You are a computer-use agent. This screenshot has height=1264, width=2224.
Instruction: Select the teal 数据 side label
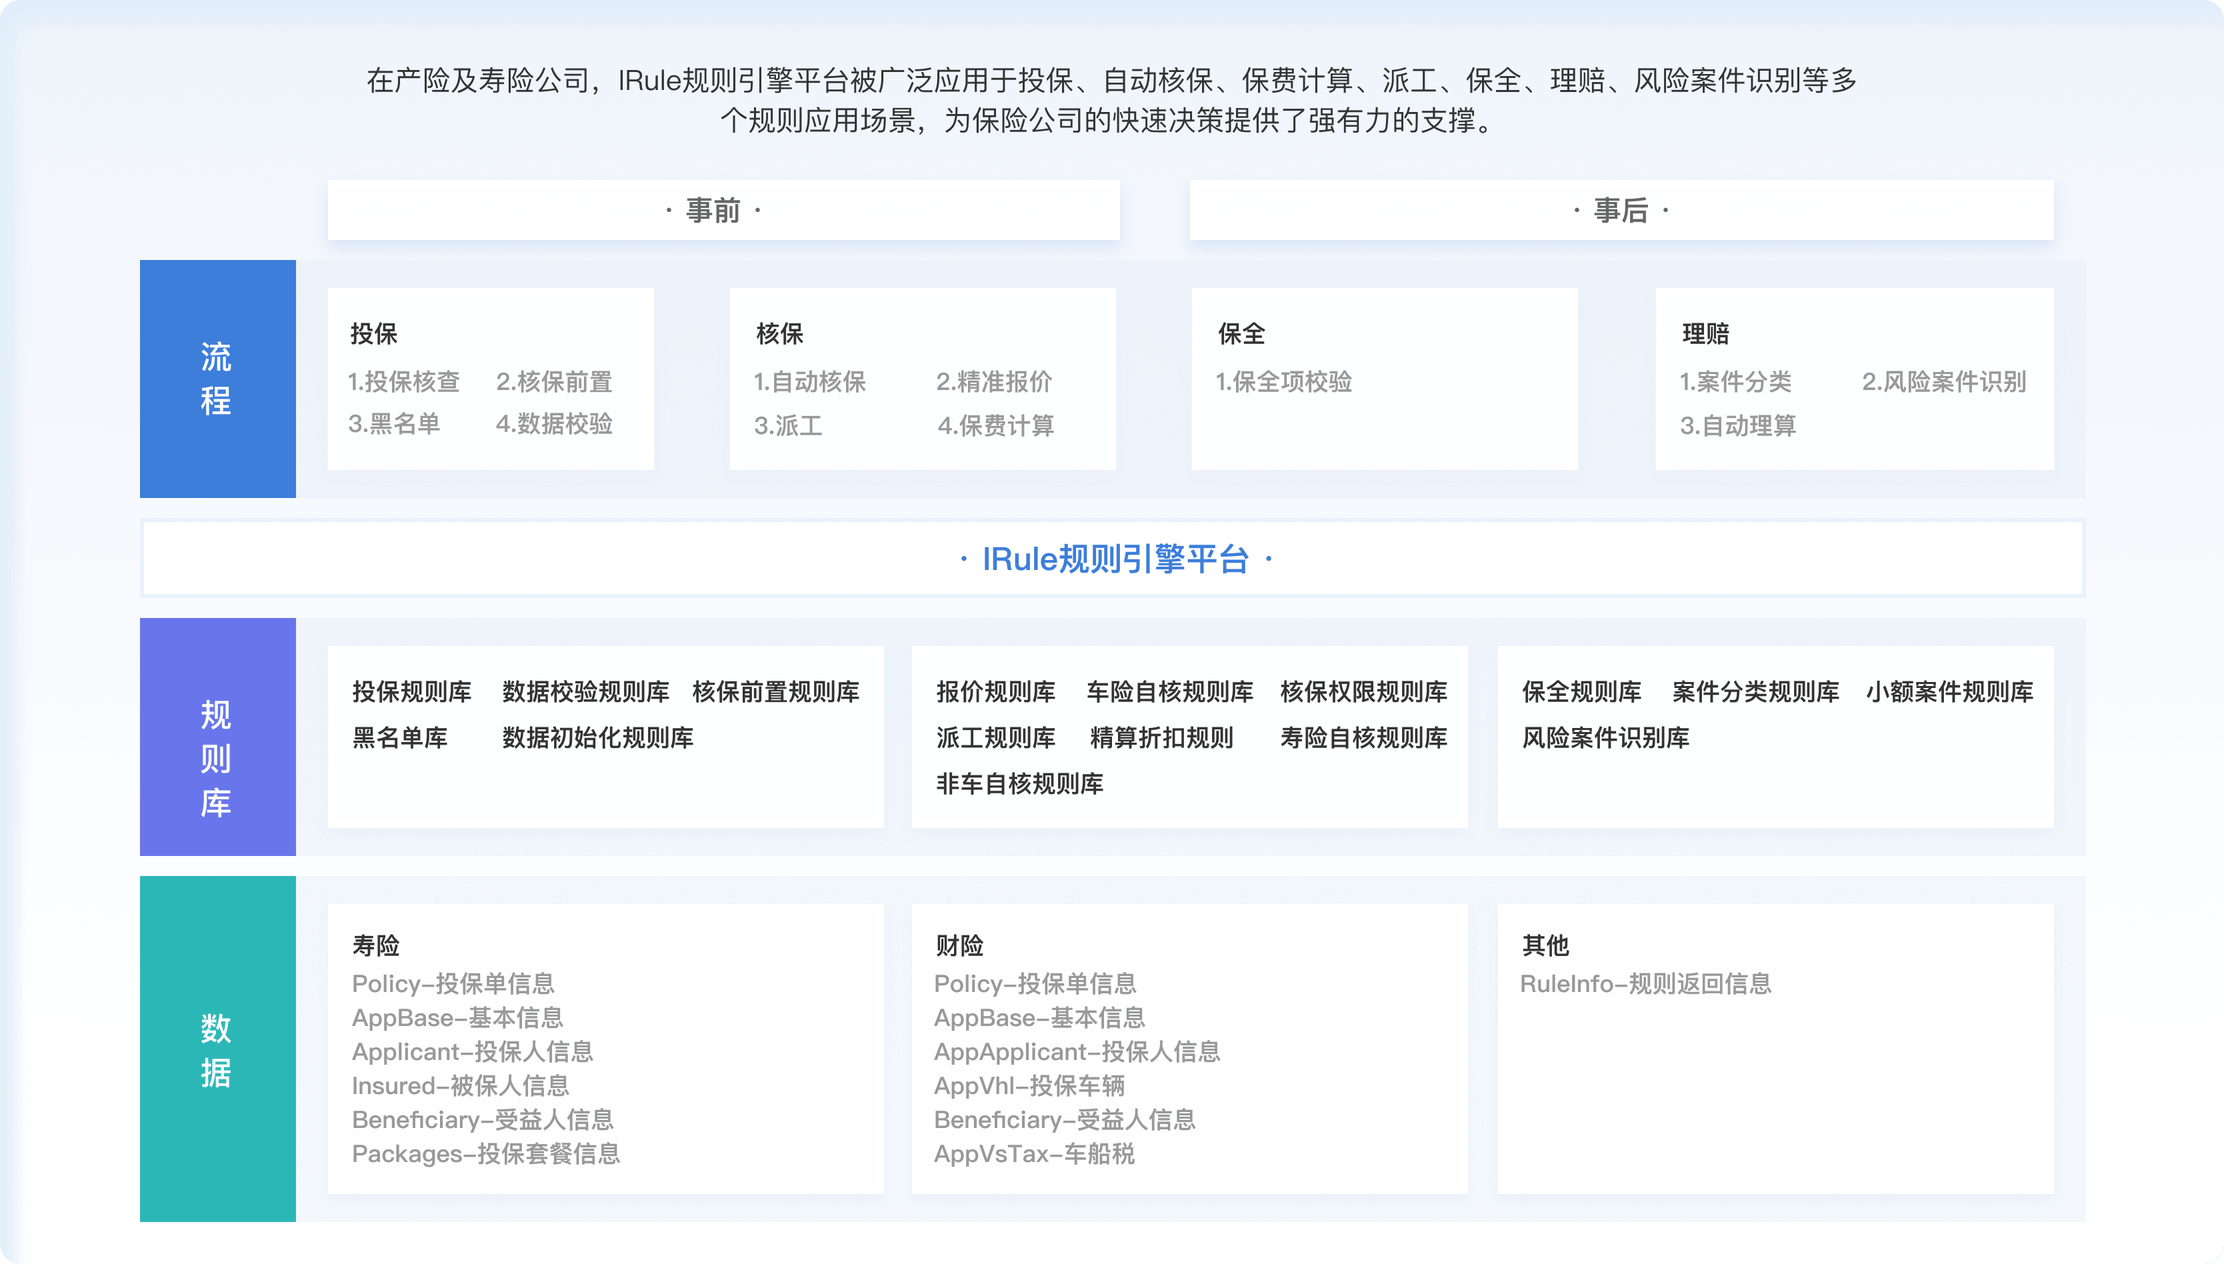217,1049
